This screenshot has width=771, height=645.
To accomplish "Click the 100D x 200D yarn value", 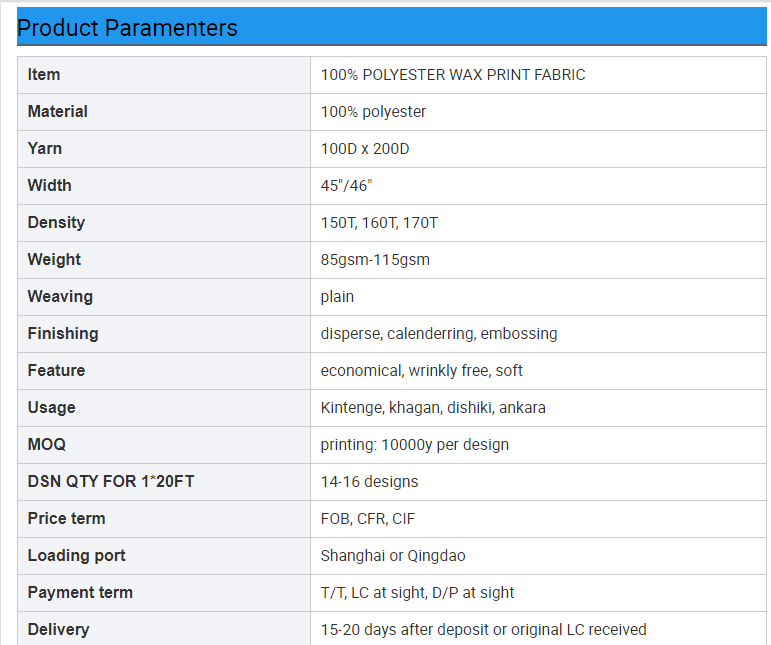I will click(x=365, y=149).
